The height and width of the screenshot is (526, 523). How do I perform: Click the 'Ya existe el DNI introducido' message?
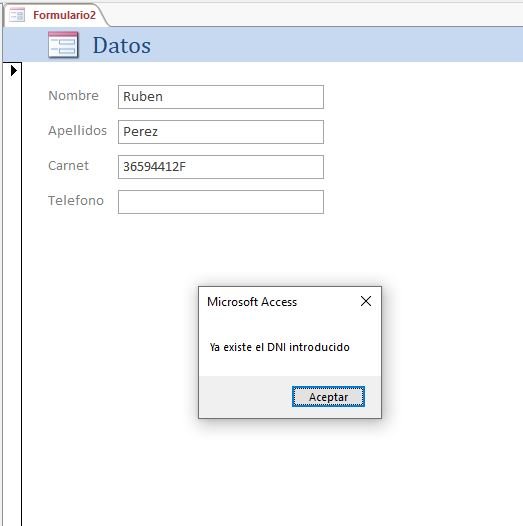click(x=279, y=347)
